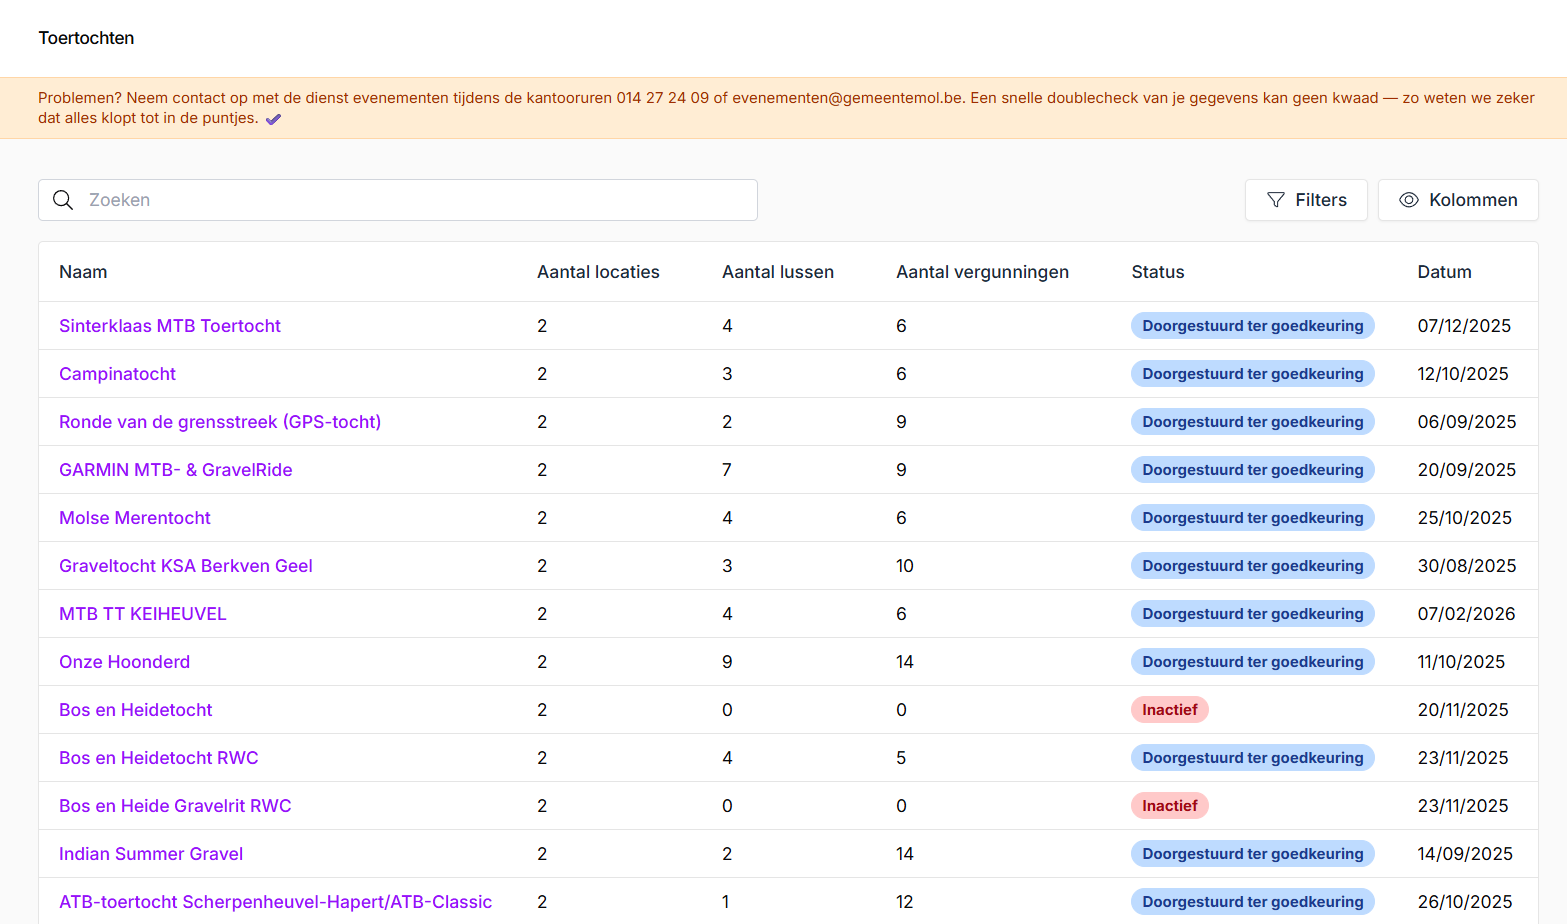Viewport: 1567px width, 924px height.
Task: Open the Molse Merentocht tour
Action: click(x=135, y=518)
